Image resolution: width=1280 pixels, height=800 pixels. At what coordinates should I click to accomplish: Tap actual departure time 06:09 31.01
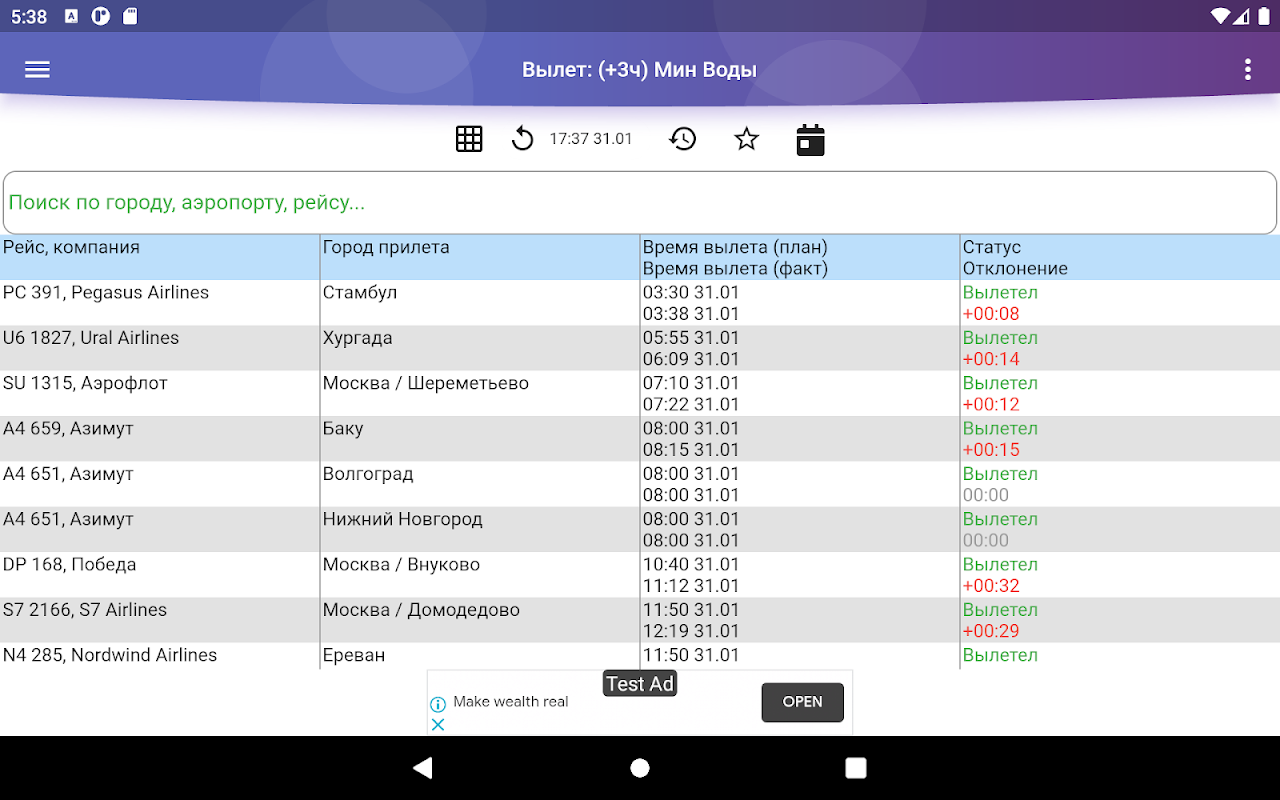pos(691,359)
